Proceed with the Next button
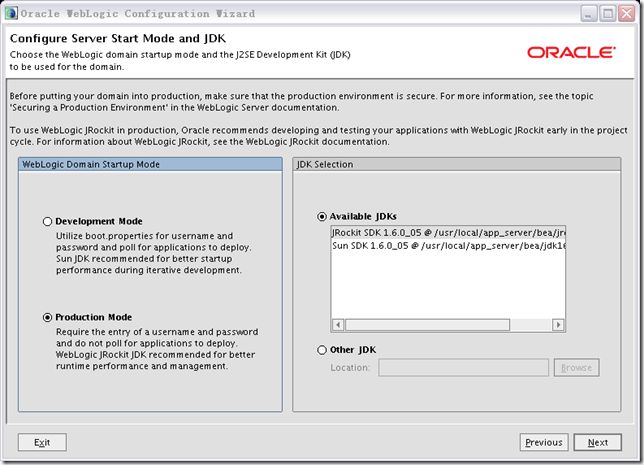Viewport: 644px width, 465px height. [598, 442]
